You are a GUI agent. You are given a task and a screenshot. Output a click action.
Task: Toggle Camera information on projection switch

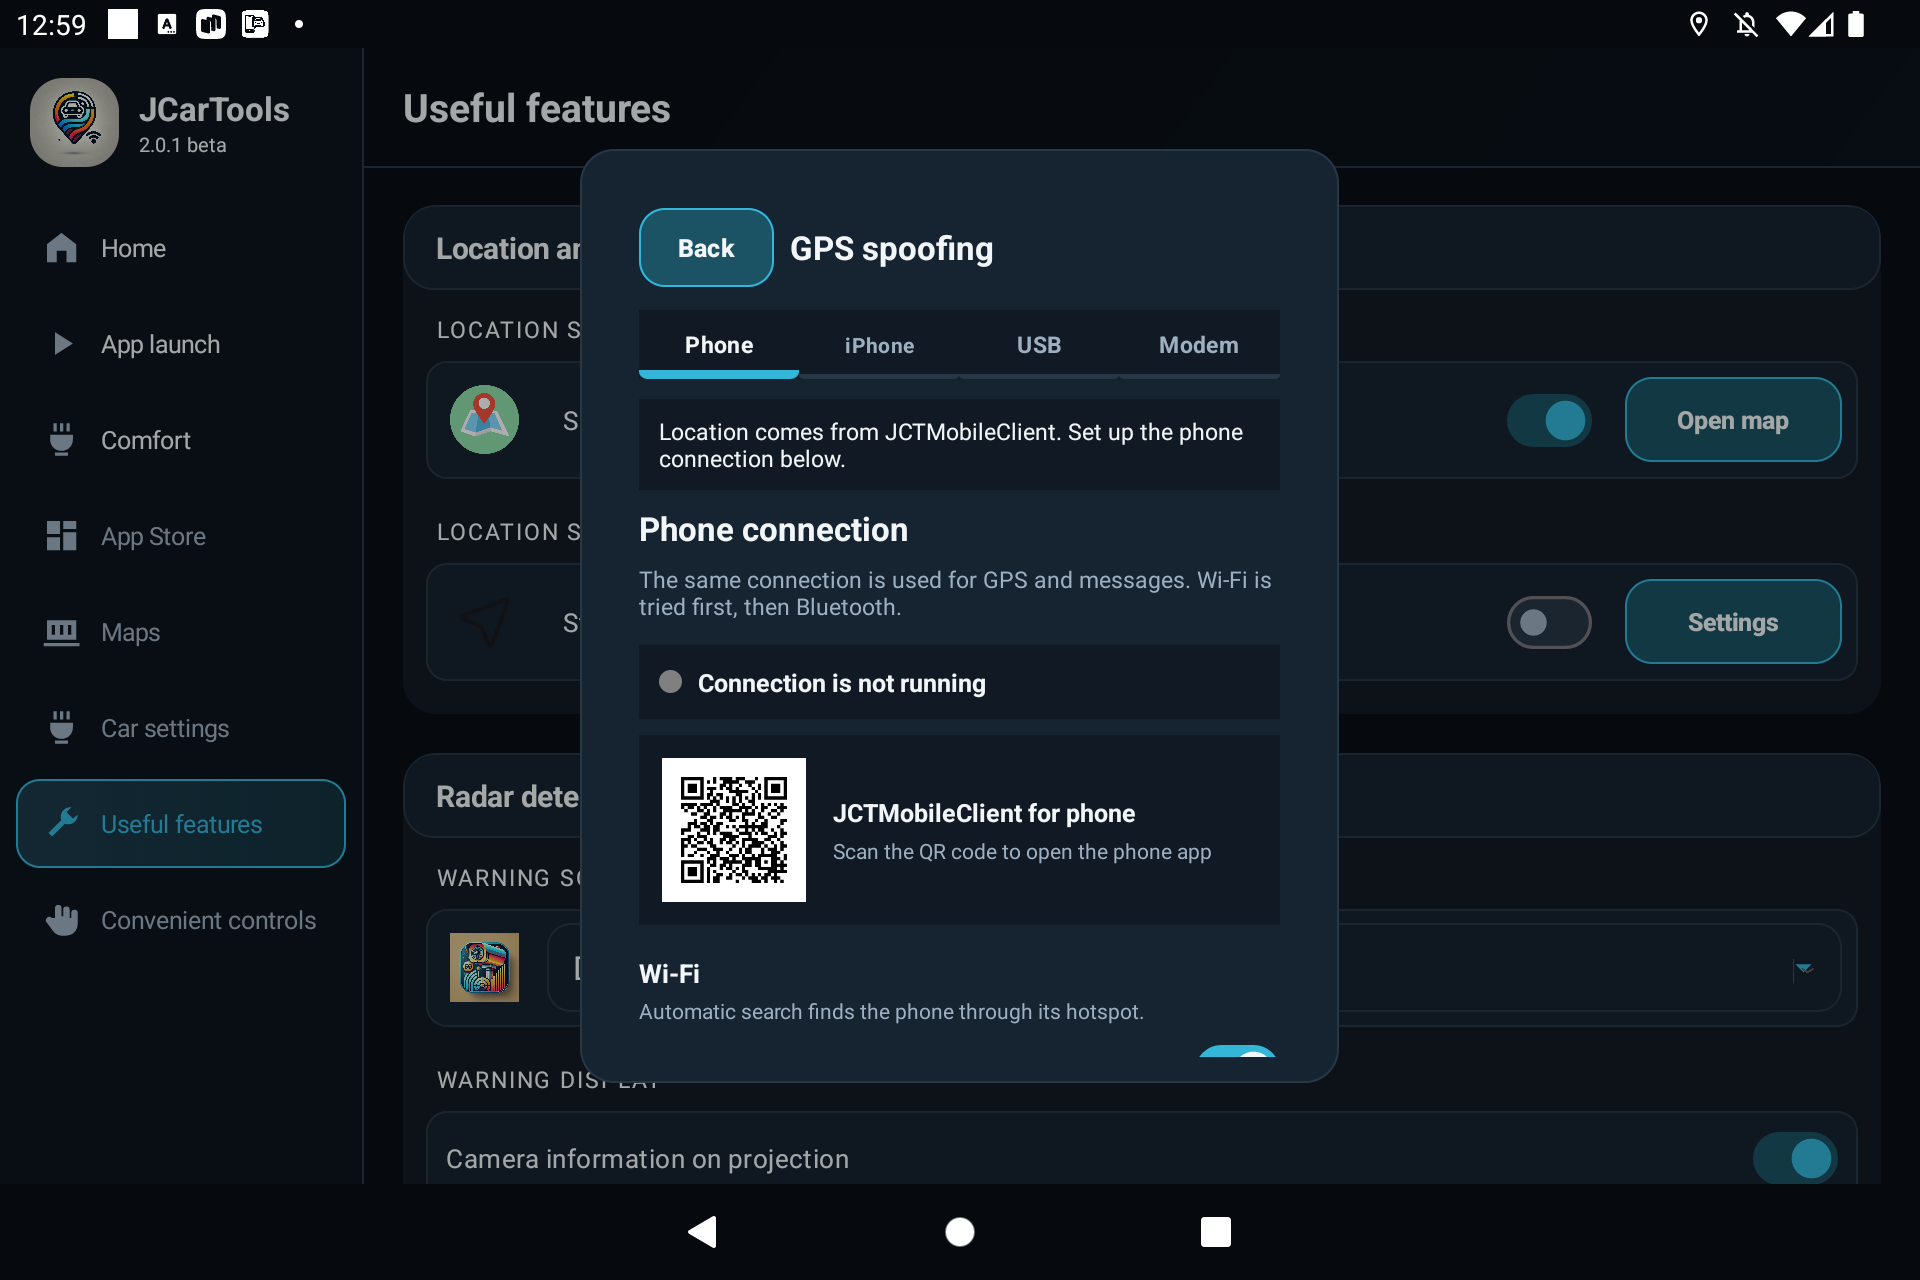(1795, 1158)
